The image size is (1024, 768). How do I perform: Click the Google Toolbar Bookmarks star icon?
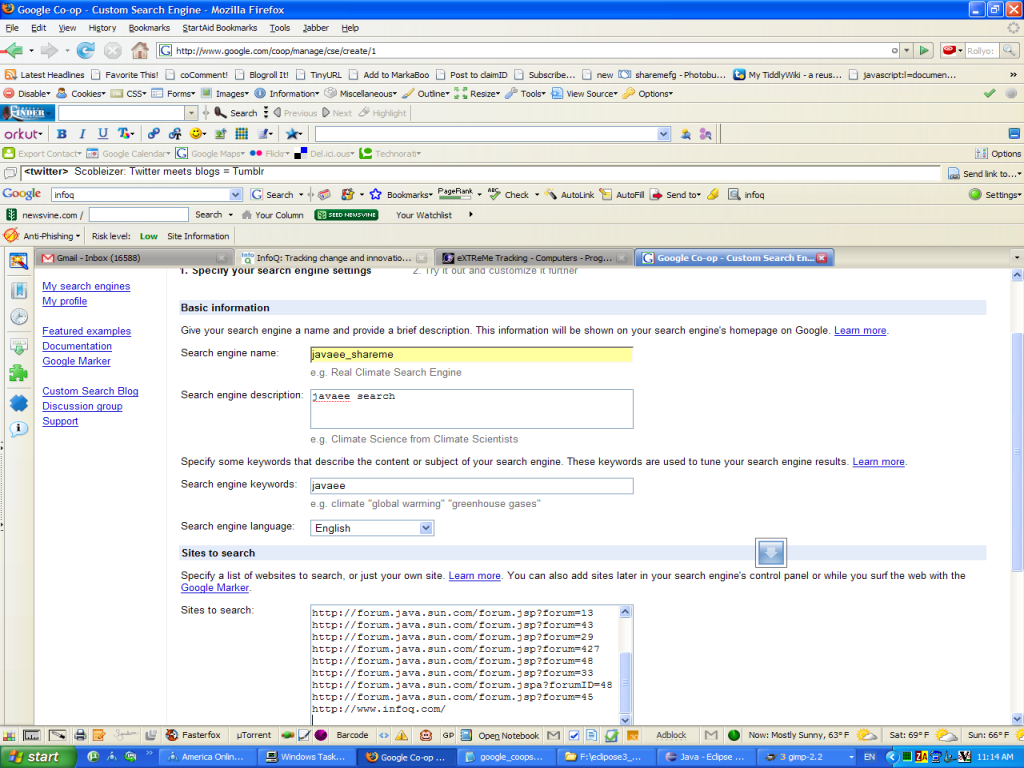point(376,195)
